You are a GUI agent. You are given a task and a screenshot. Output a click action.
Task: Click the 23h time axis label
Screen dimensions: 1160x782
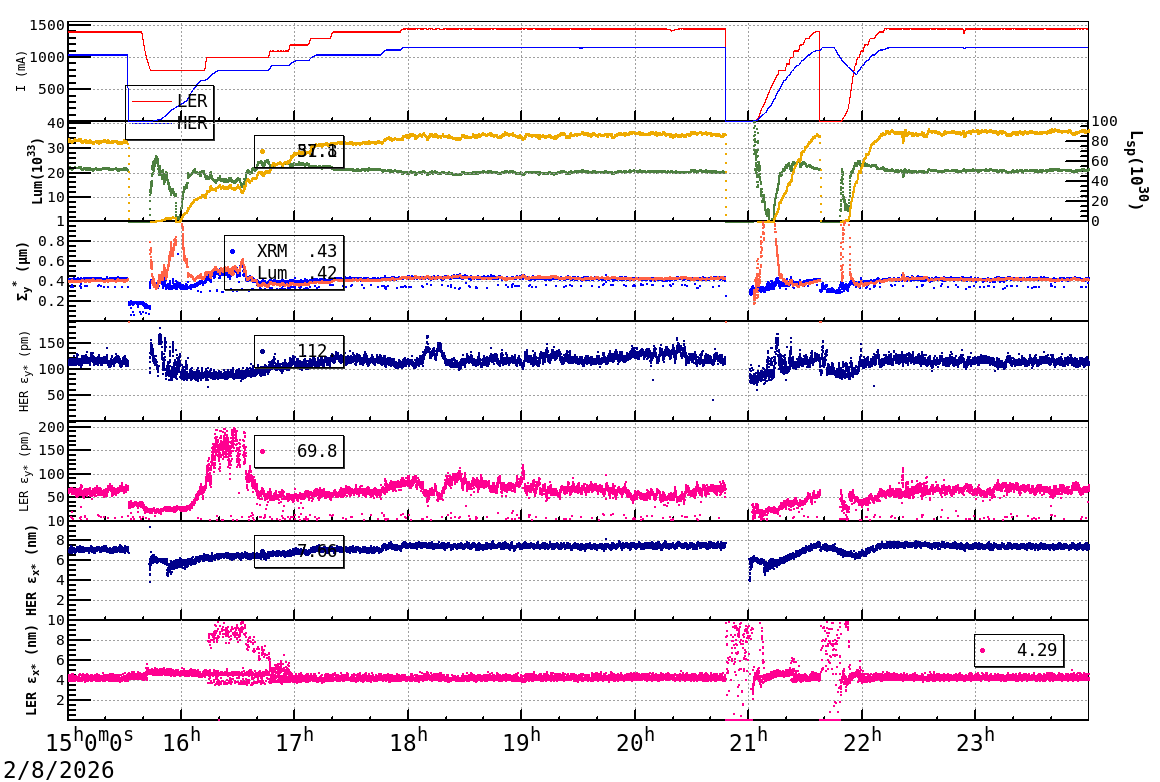pyautogui.click(x=975, y=742)
